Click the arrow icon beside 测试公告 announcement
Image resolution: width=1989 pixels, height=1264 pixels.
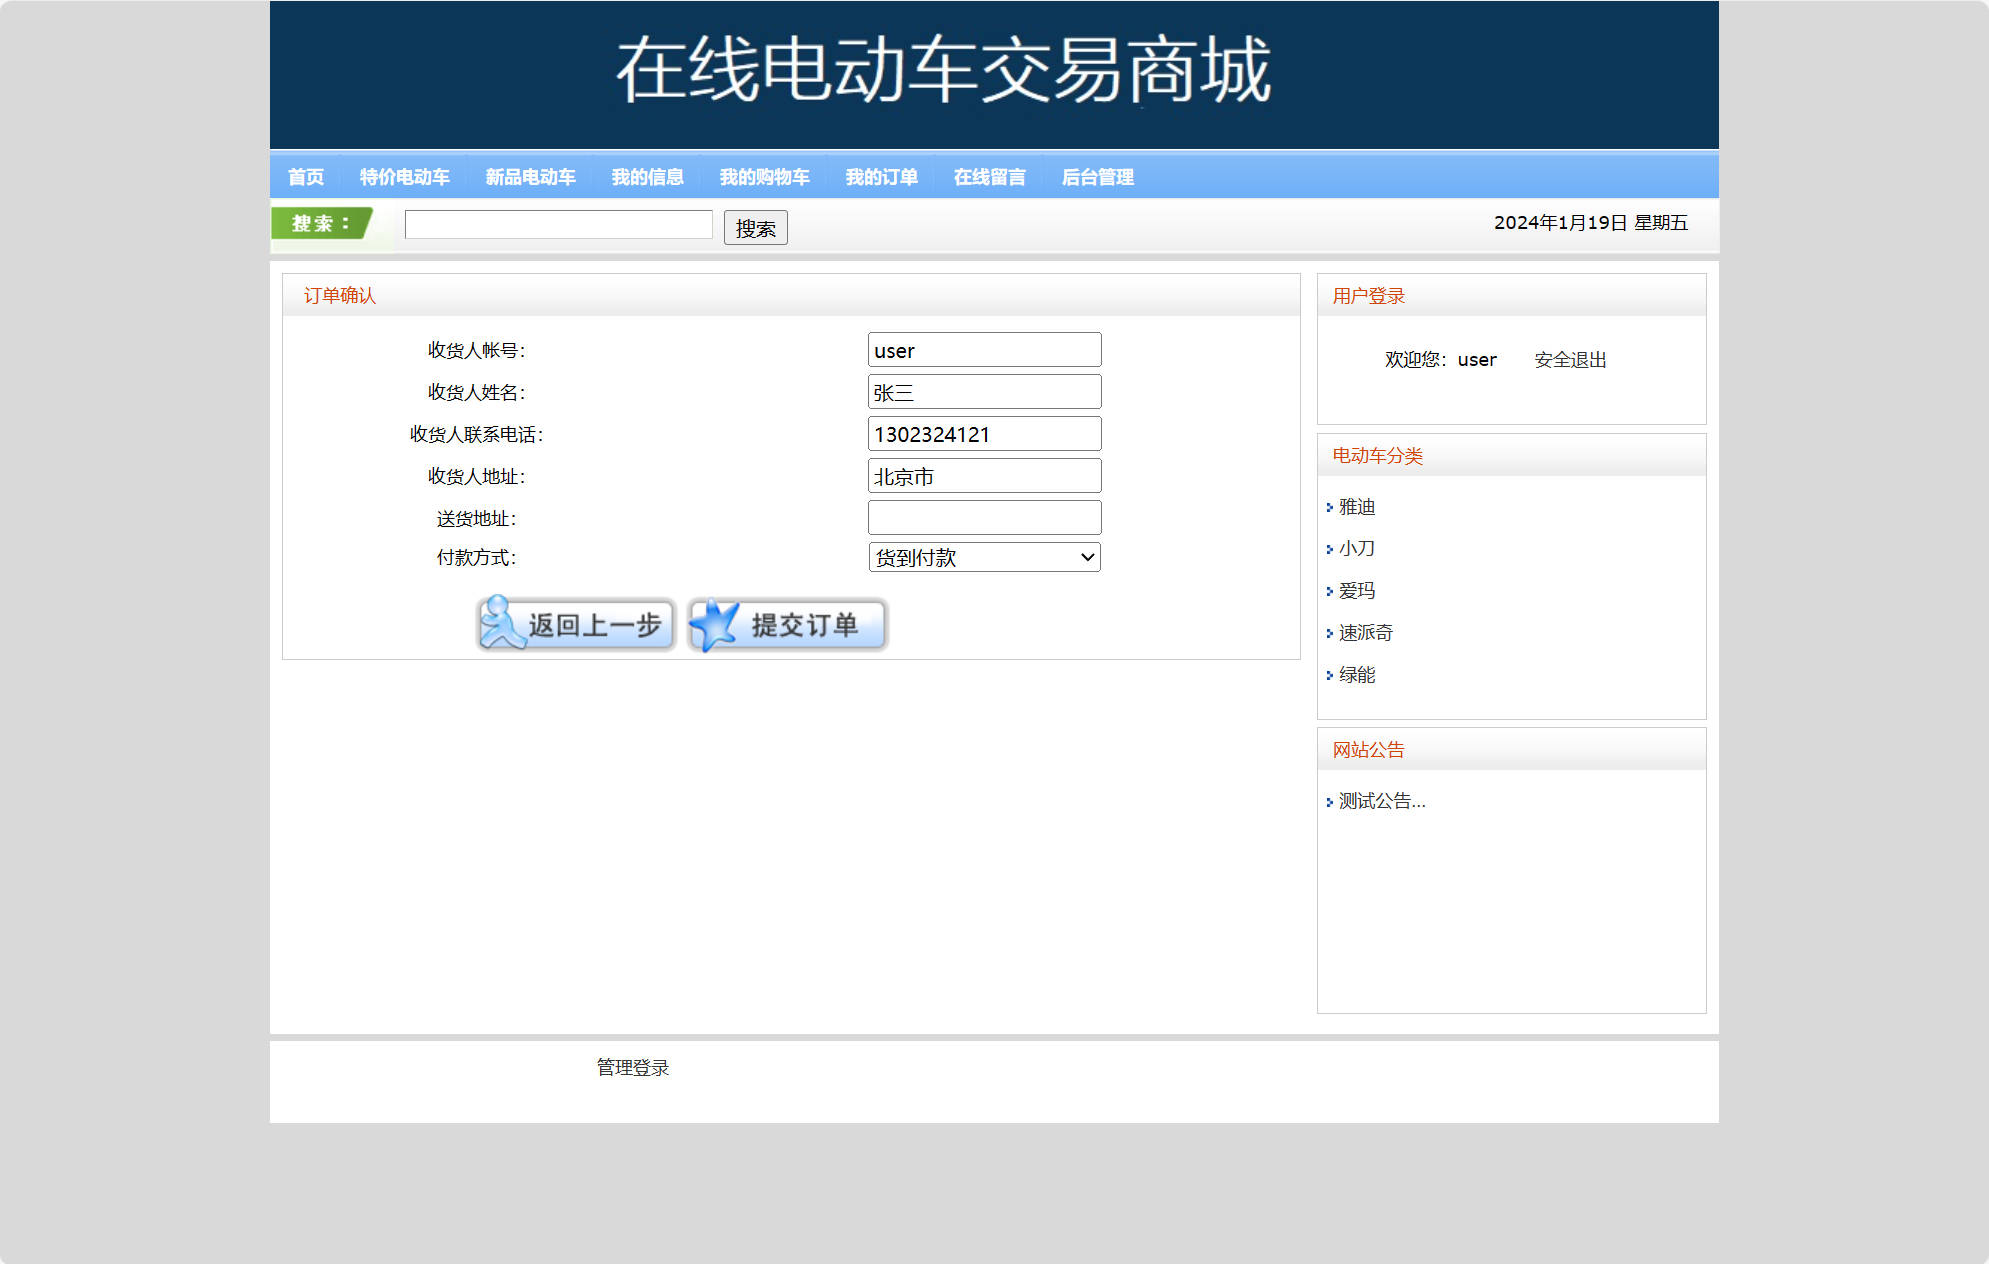[x=1328, y=801]
